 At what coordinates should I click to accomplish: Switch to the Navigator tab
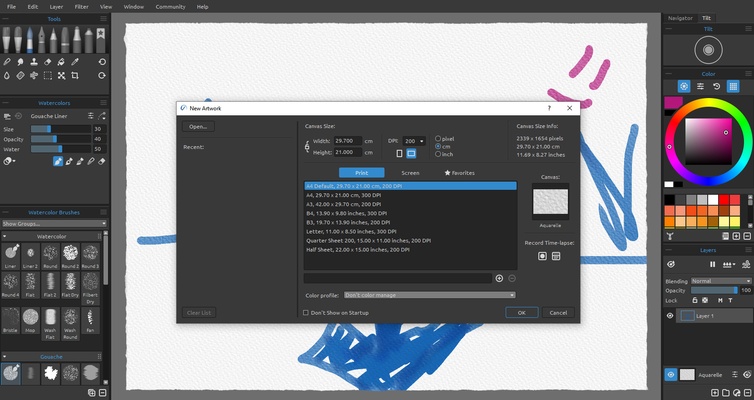click(680, 18)
